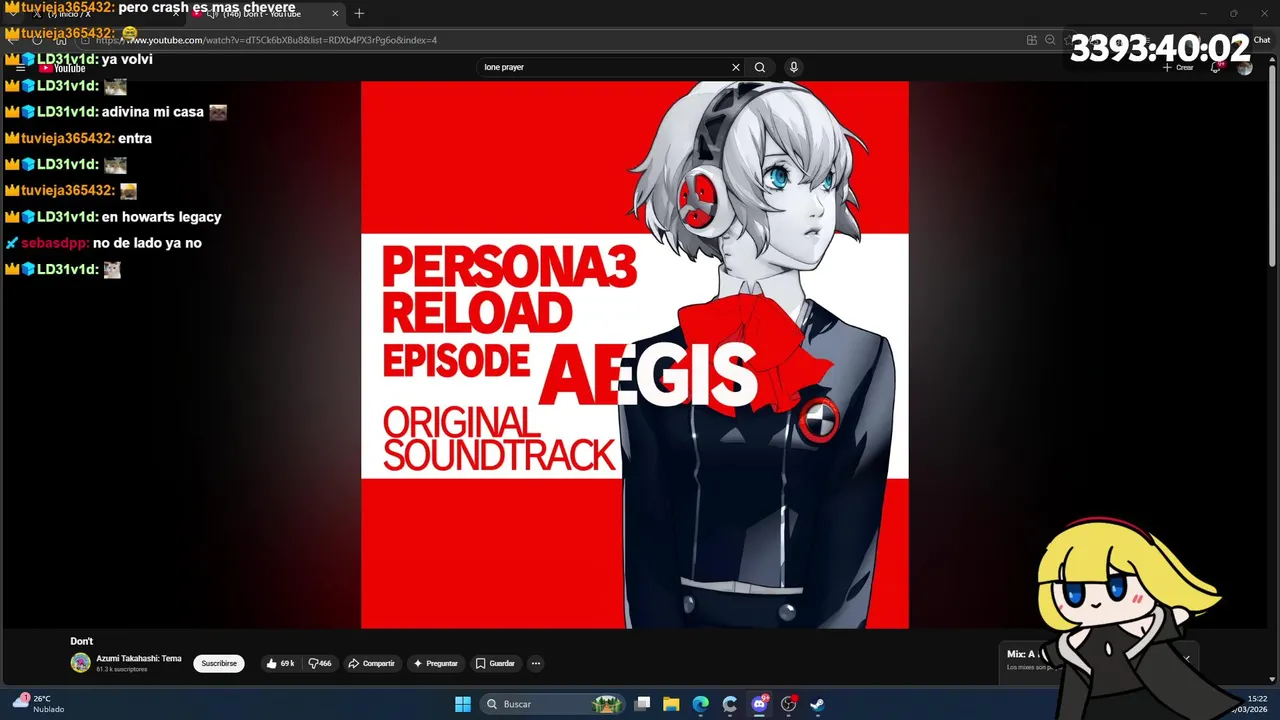The height and width of the screenshot is (720, 1280).
Task: Open Discord from the taskbar
Action: (759, 704)
